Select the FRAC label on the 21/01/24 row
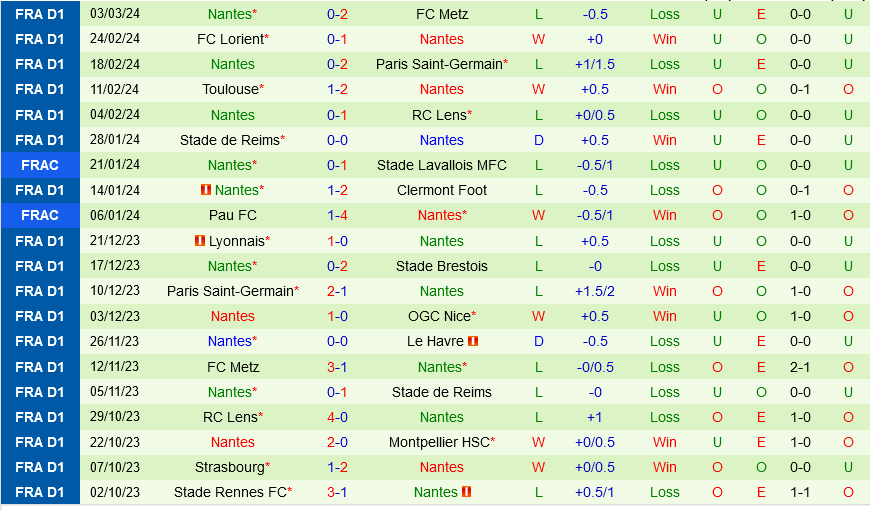Screen dimensions: 870x511 [x=40, y=165]
